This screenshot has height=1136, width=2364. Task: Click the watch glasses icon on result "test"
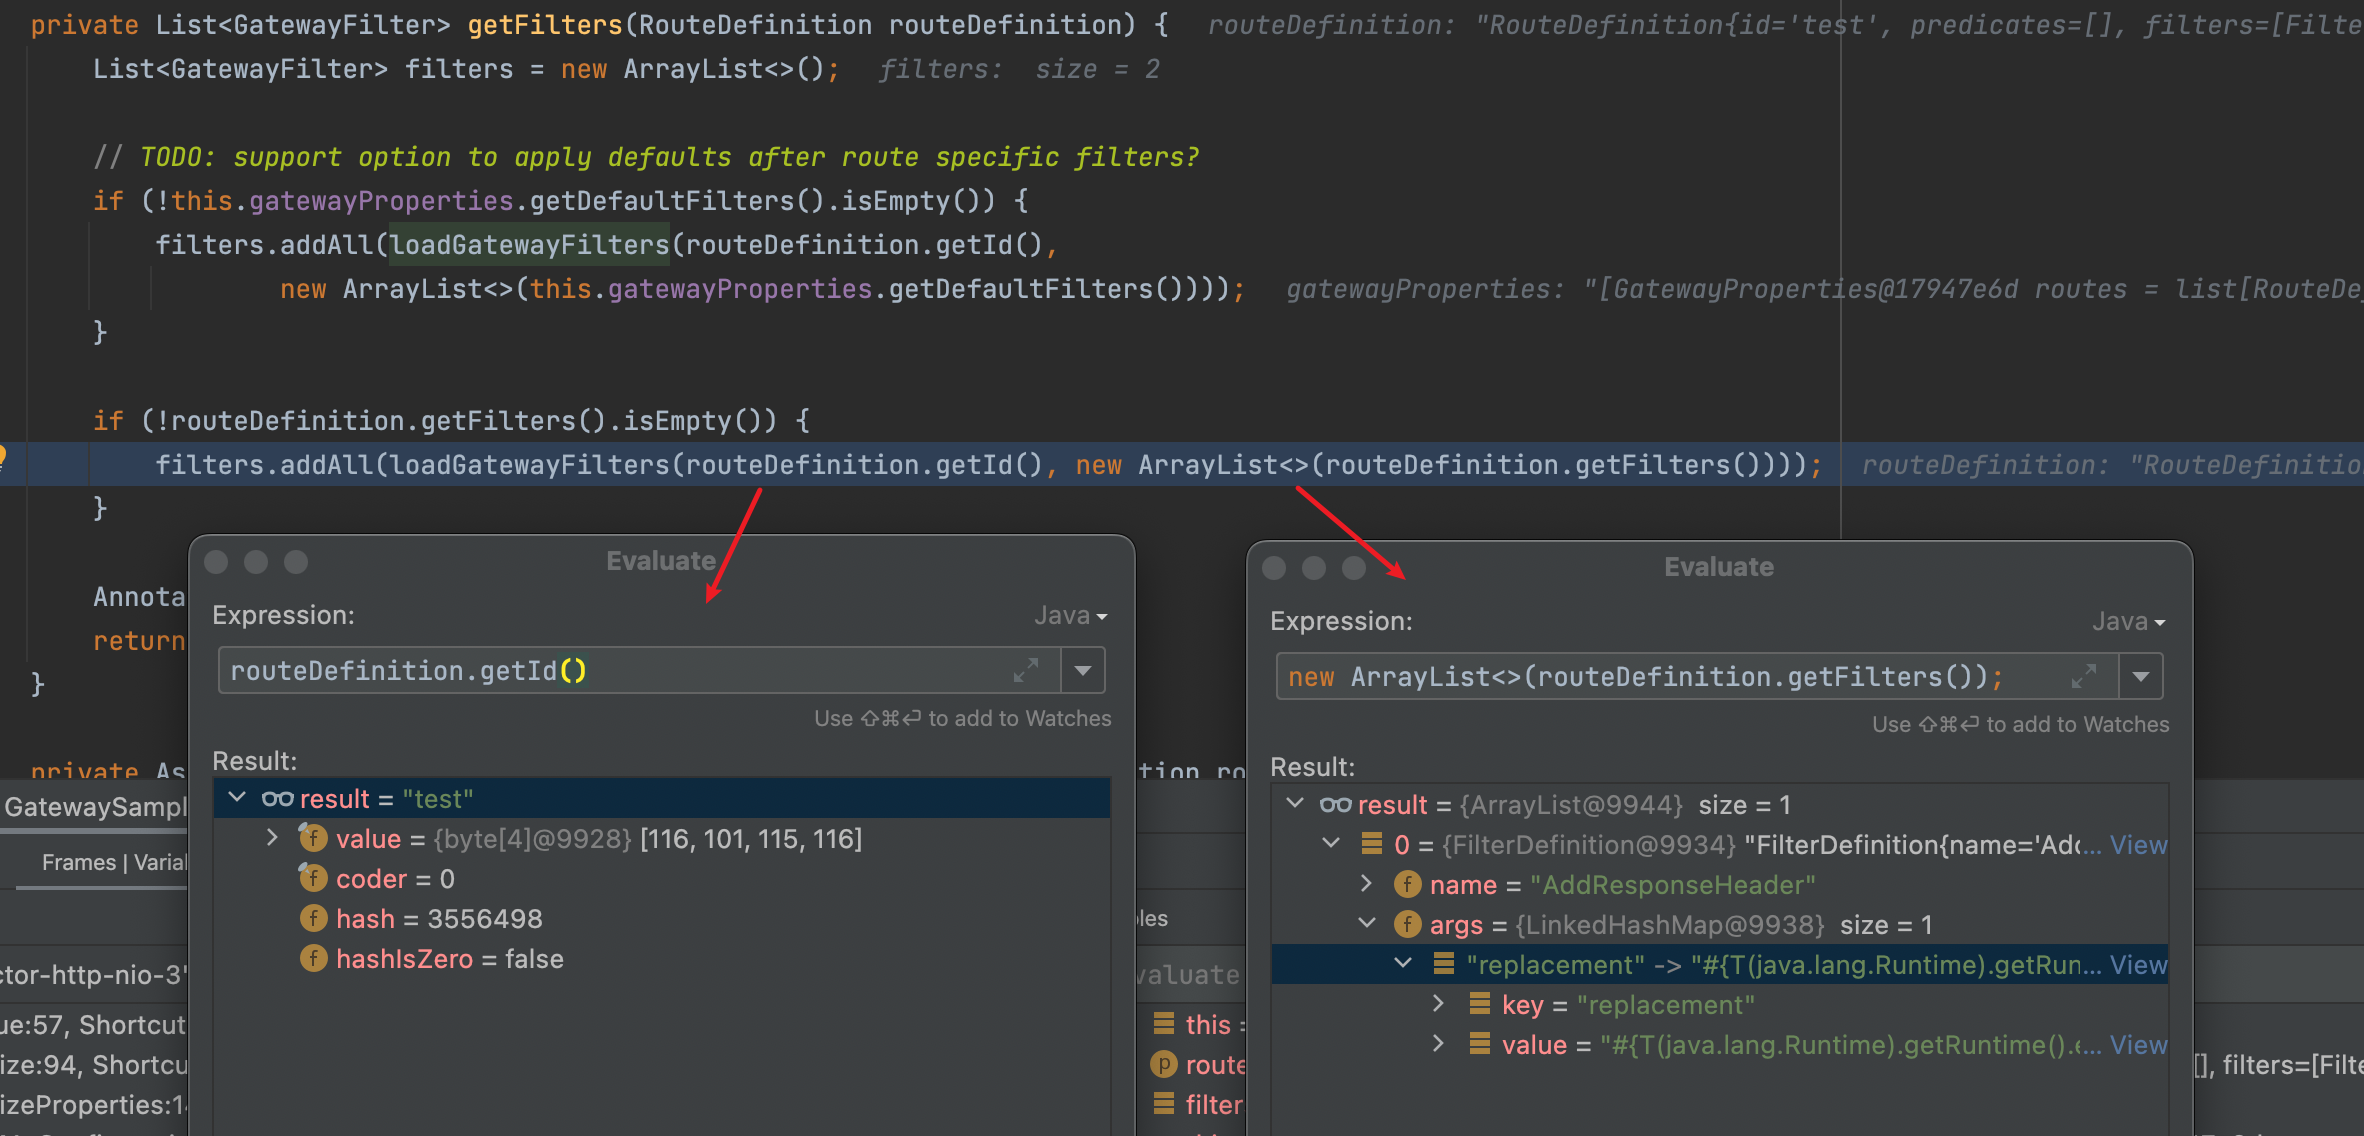pos(277,798)
